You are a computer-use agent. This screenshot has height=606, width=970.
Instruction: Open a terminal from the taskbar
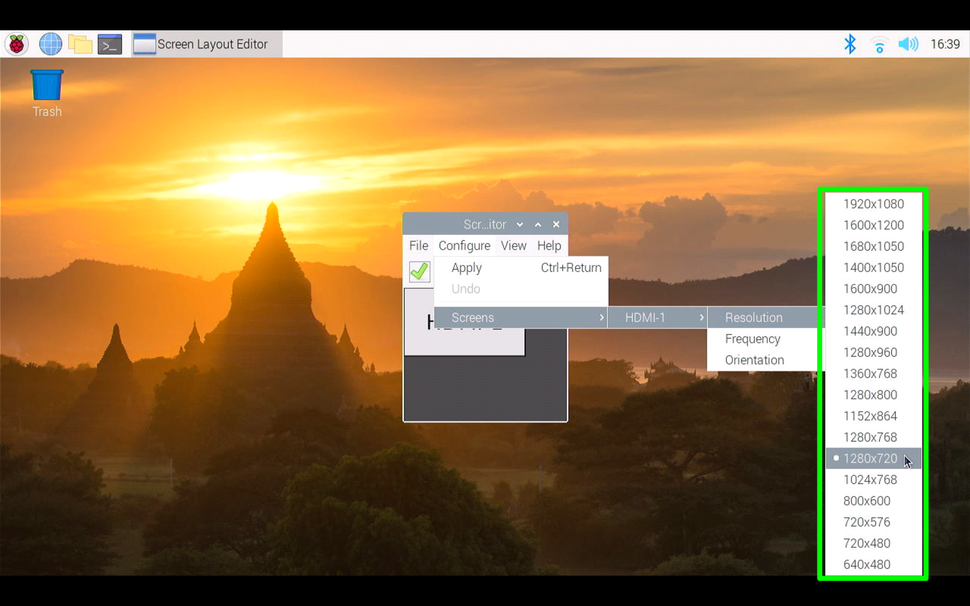108,43
